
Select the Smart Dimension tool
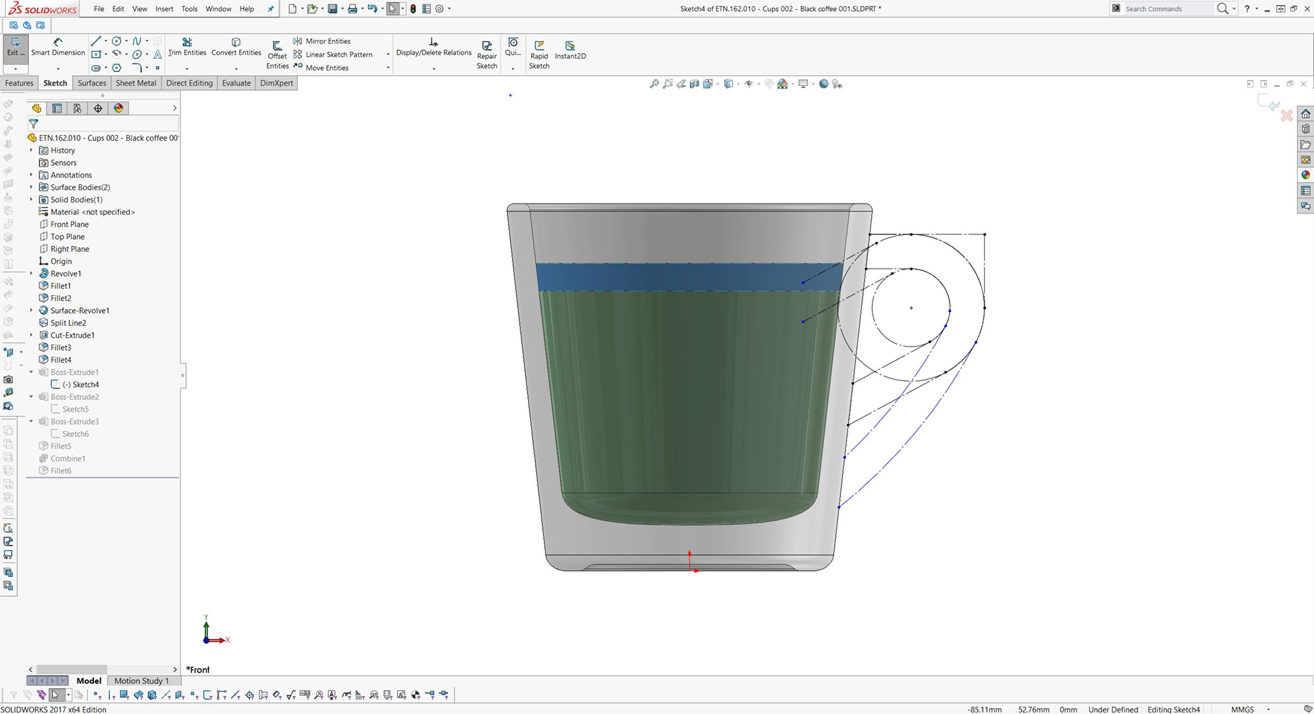(x=58, y=48)
